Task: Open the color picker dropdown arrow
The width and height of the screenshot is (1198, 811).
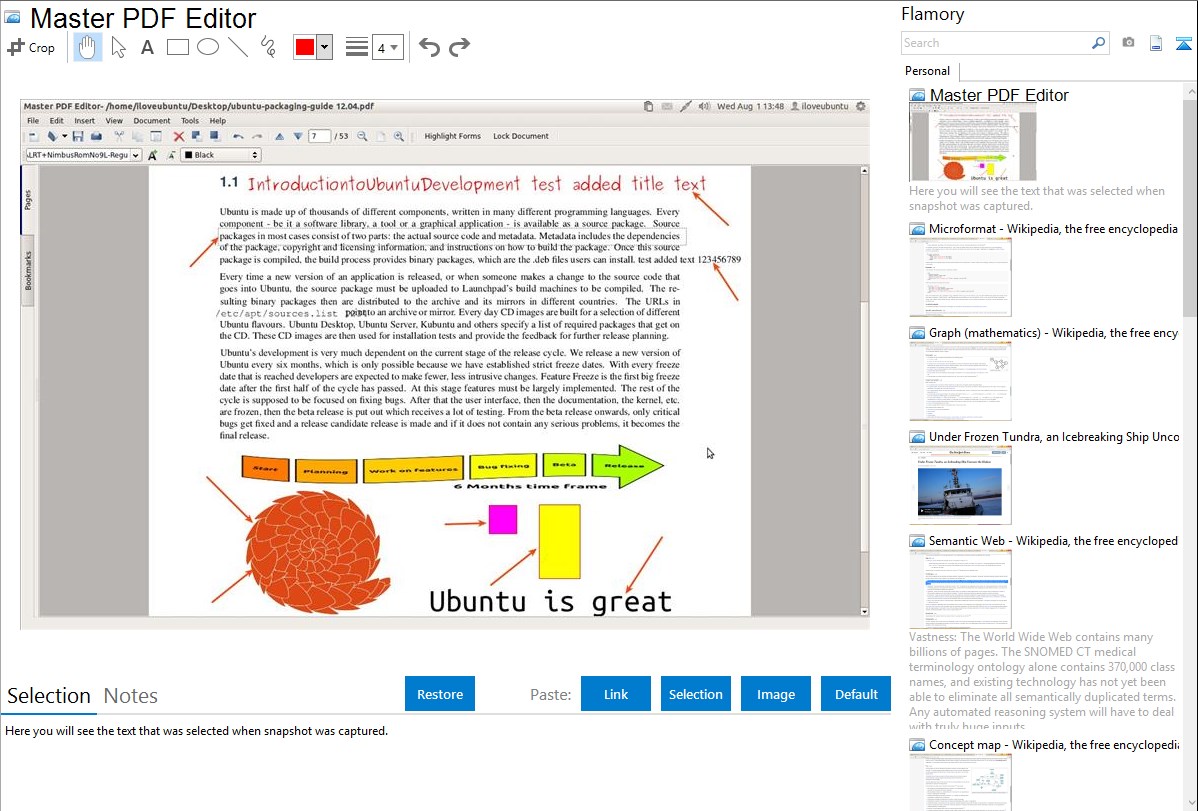Action: coord(324,47)
